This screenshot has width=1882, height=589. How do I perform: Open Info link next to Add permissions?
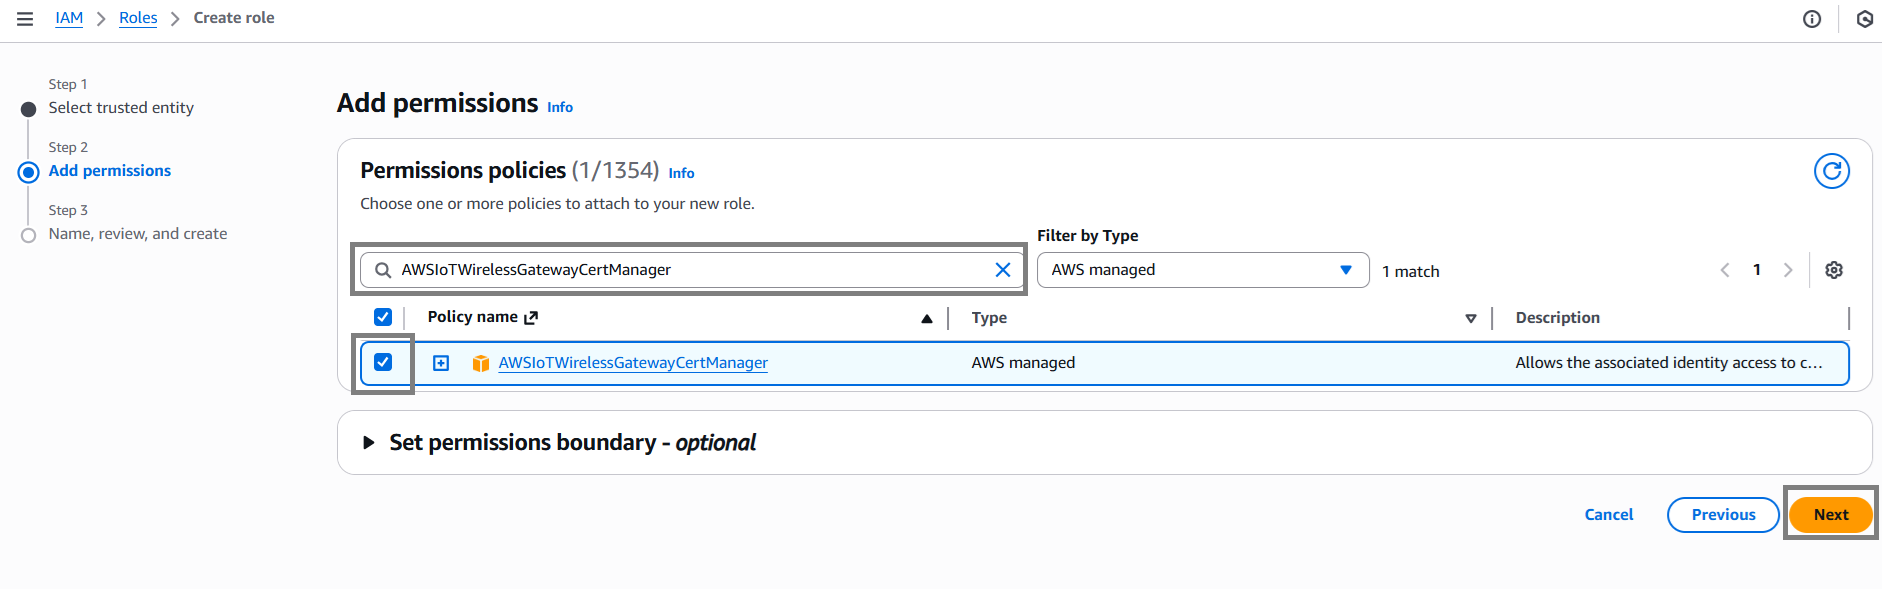click(x=560, y=107)
